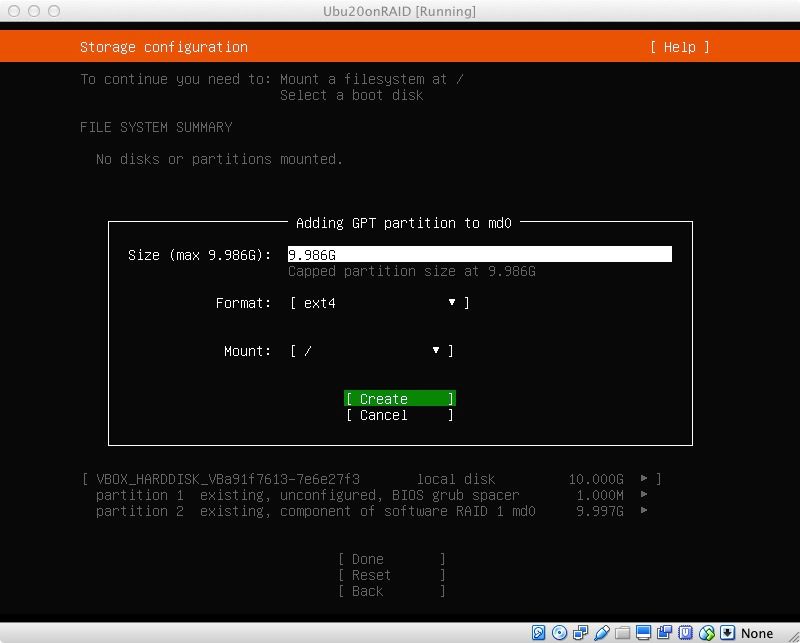This screenshot has height=643, width=800.
Task: Click the shared folders icon
Action: 623,633
